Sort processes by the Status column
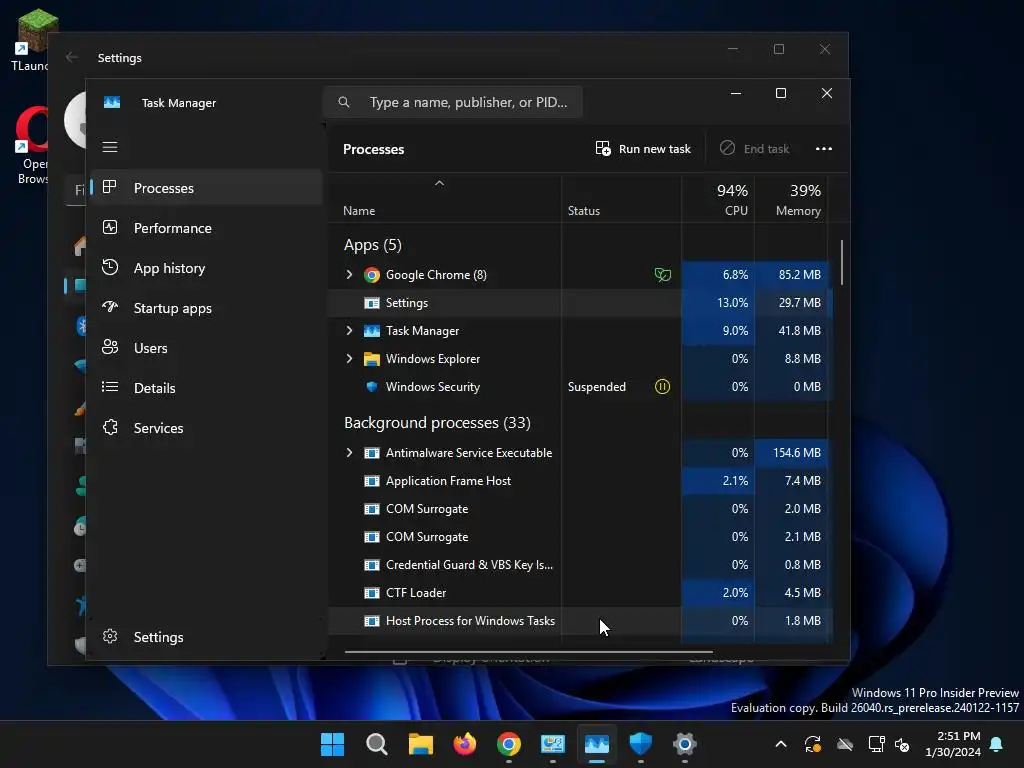This screenshot has width=1024, height=768. [x=584, y=211]
